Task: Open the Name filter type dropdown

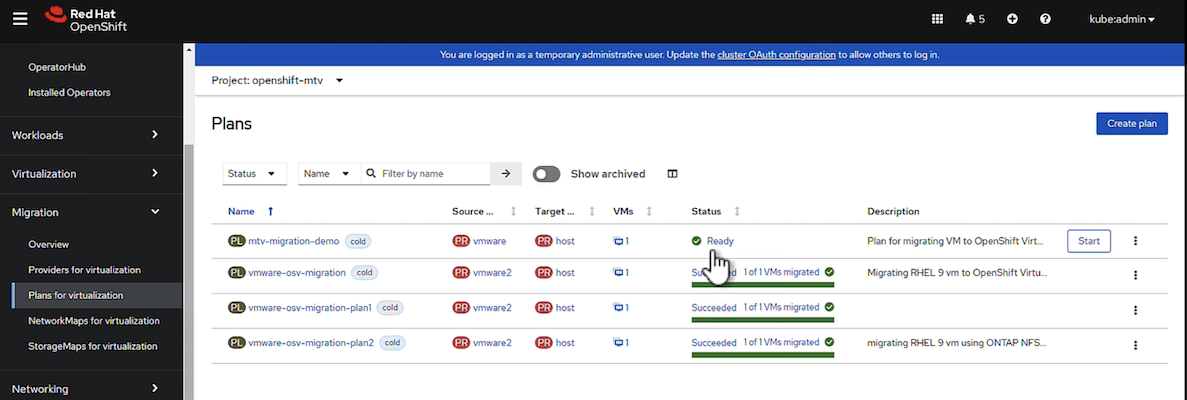Action: pos(328,174)
